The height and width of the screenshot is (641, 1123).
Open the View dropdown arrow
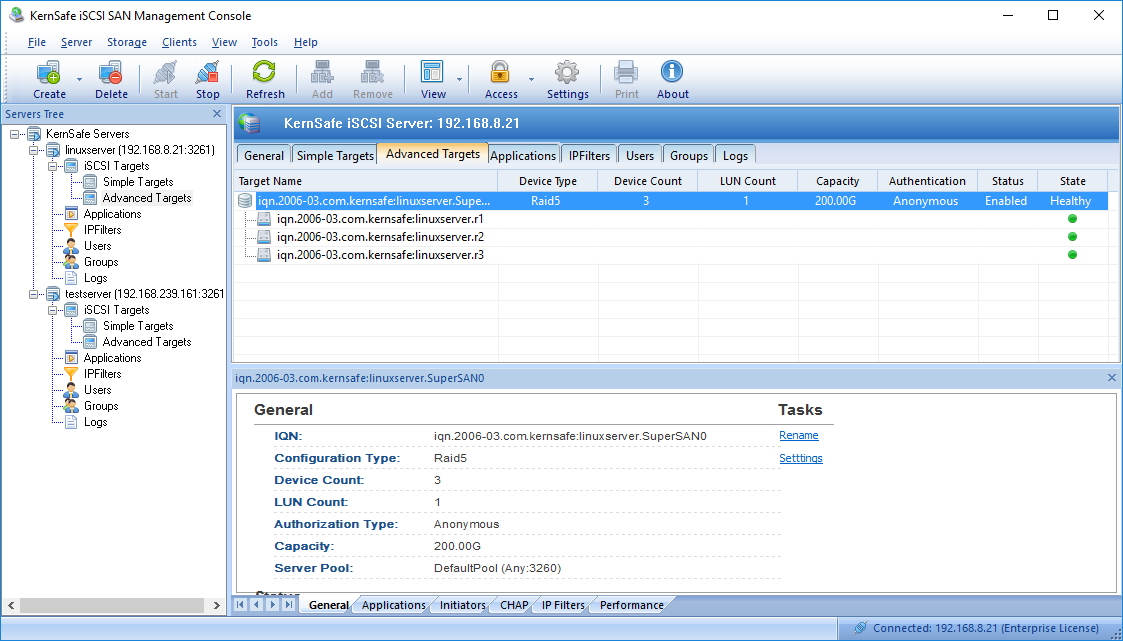point(459,79)
